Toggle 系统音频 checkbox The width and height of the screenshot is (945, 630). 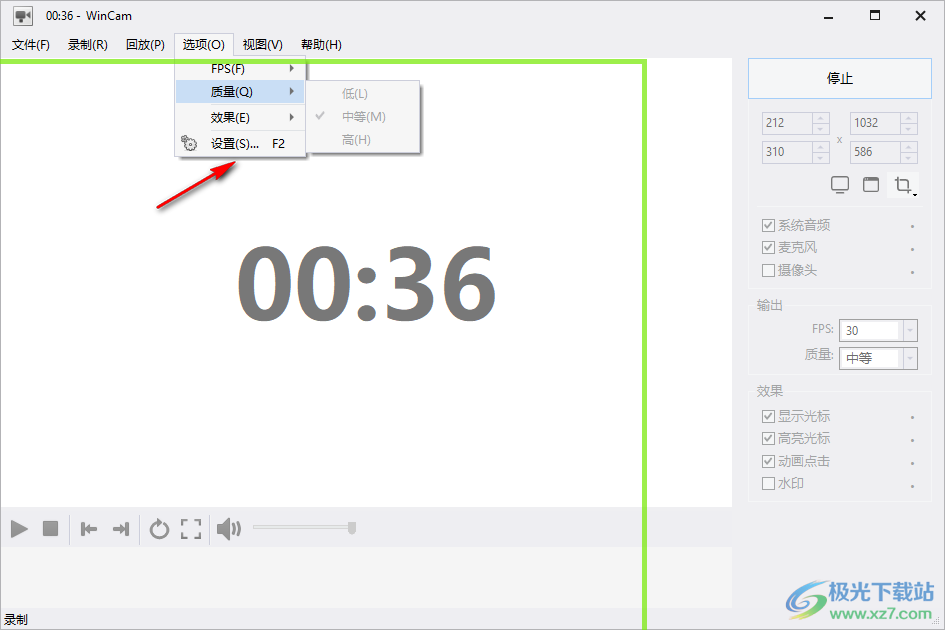[x=768, y=225]
